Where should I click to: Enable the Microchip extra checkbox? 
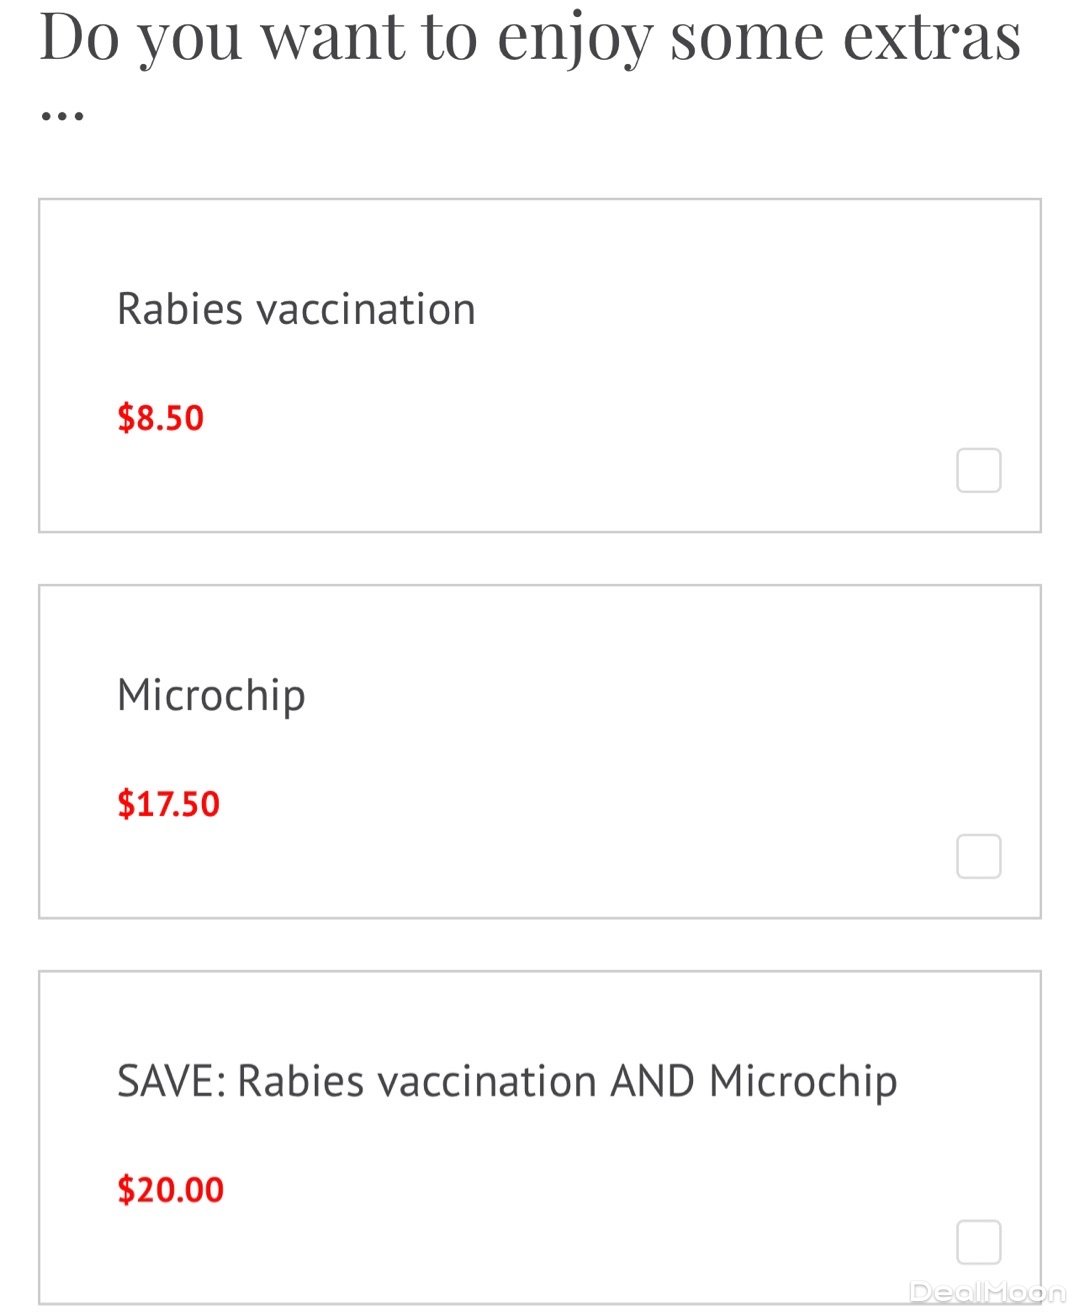pyautogui.click(x=978, y=856)
